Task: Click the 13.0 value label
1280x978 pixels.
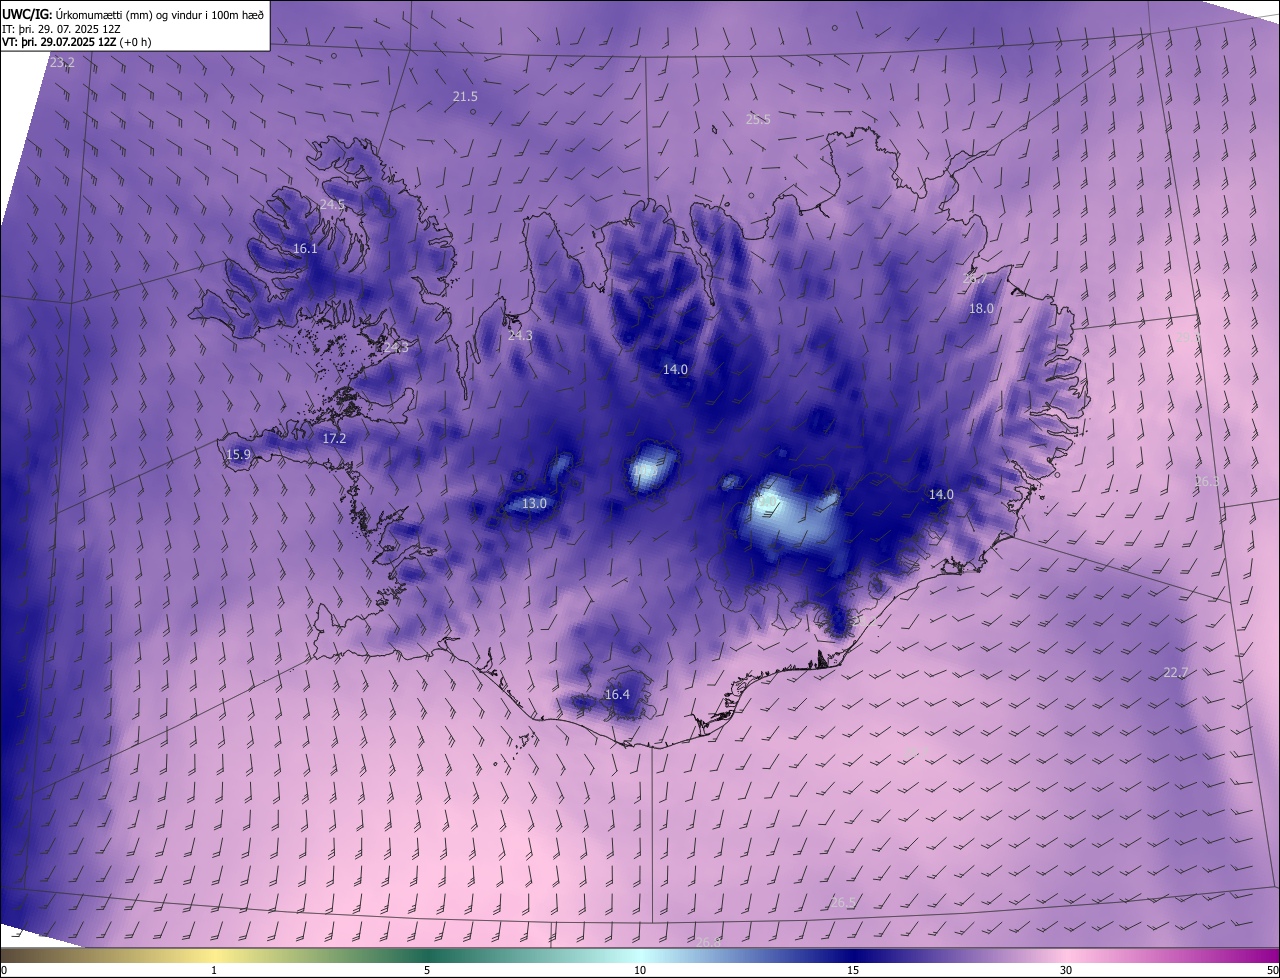Action: point(535,504)
